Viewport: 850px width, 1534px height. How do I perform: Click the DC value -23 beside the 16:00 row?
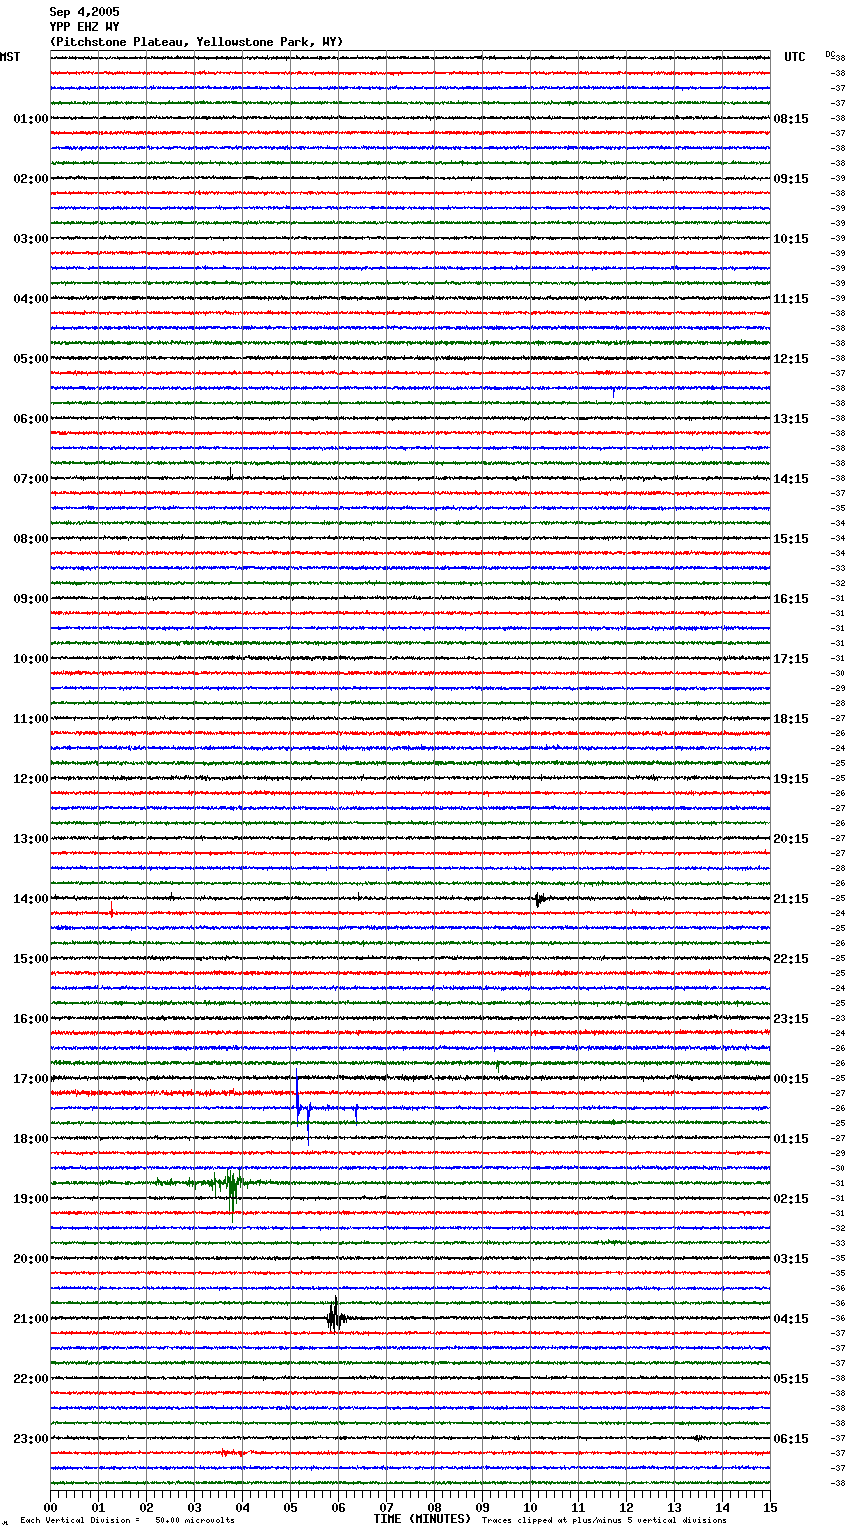839,1019
